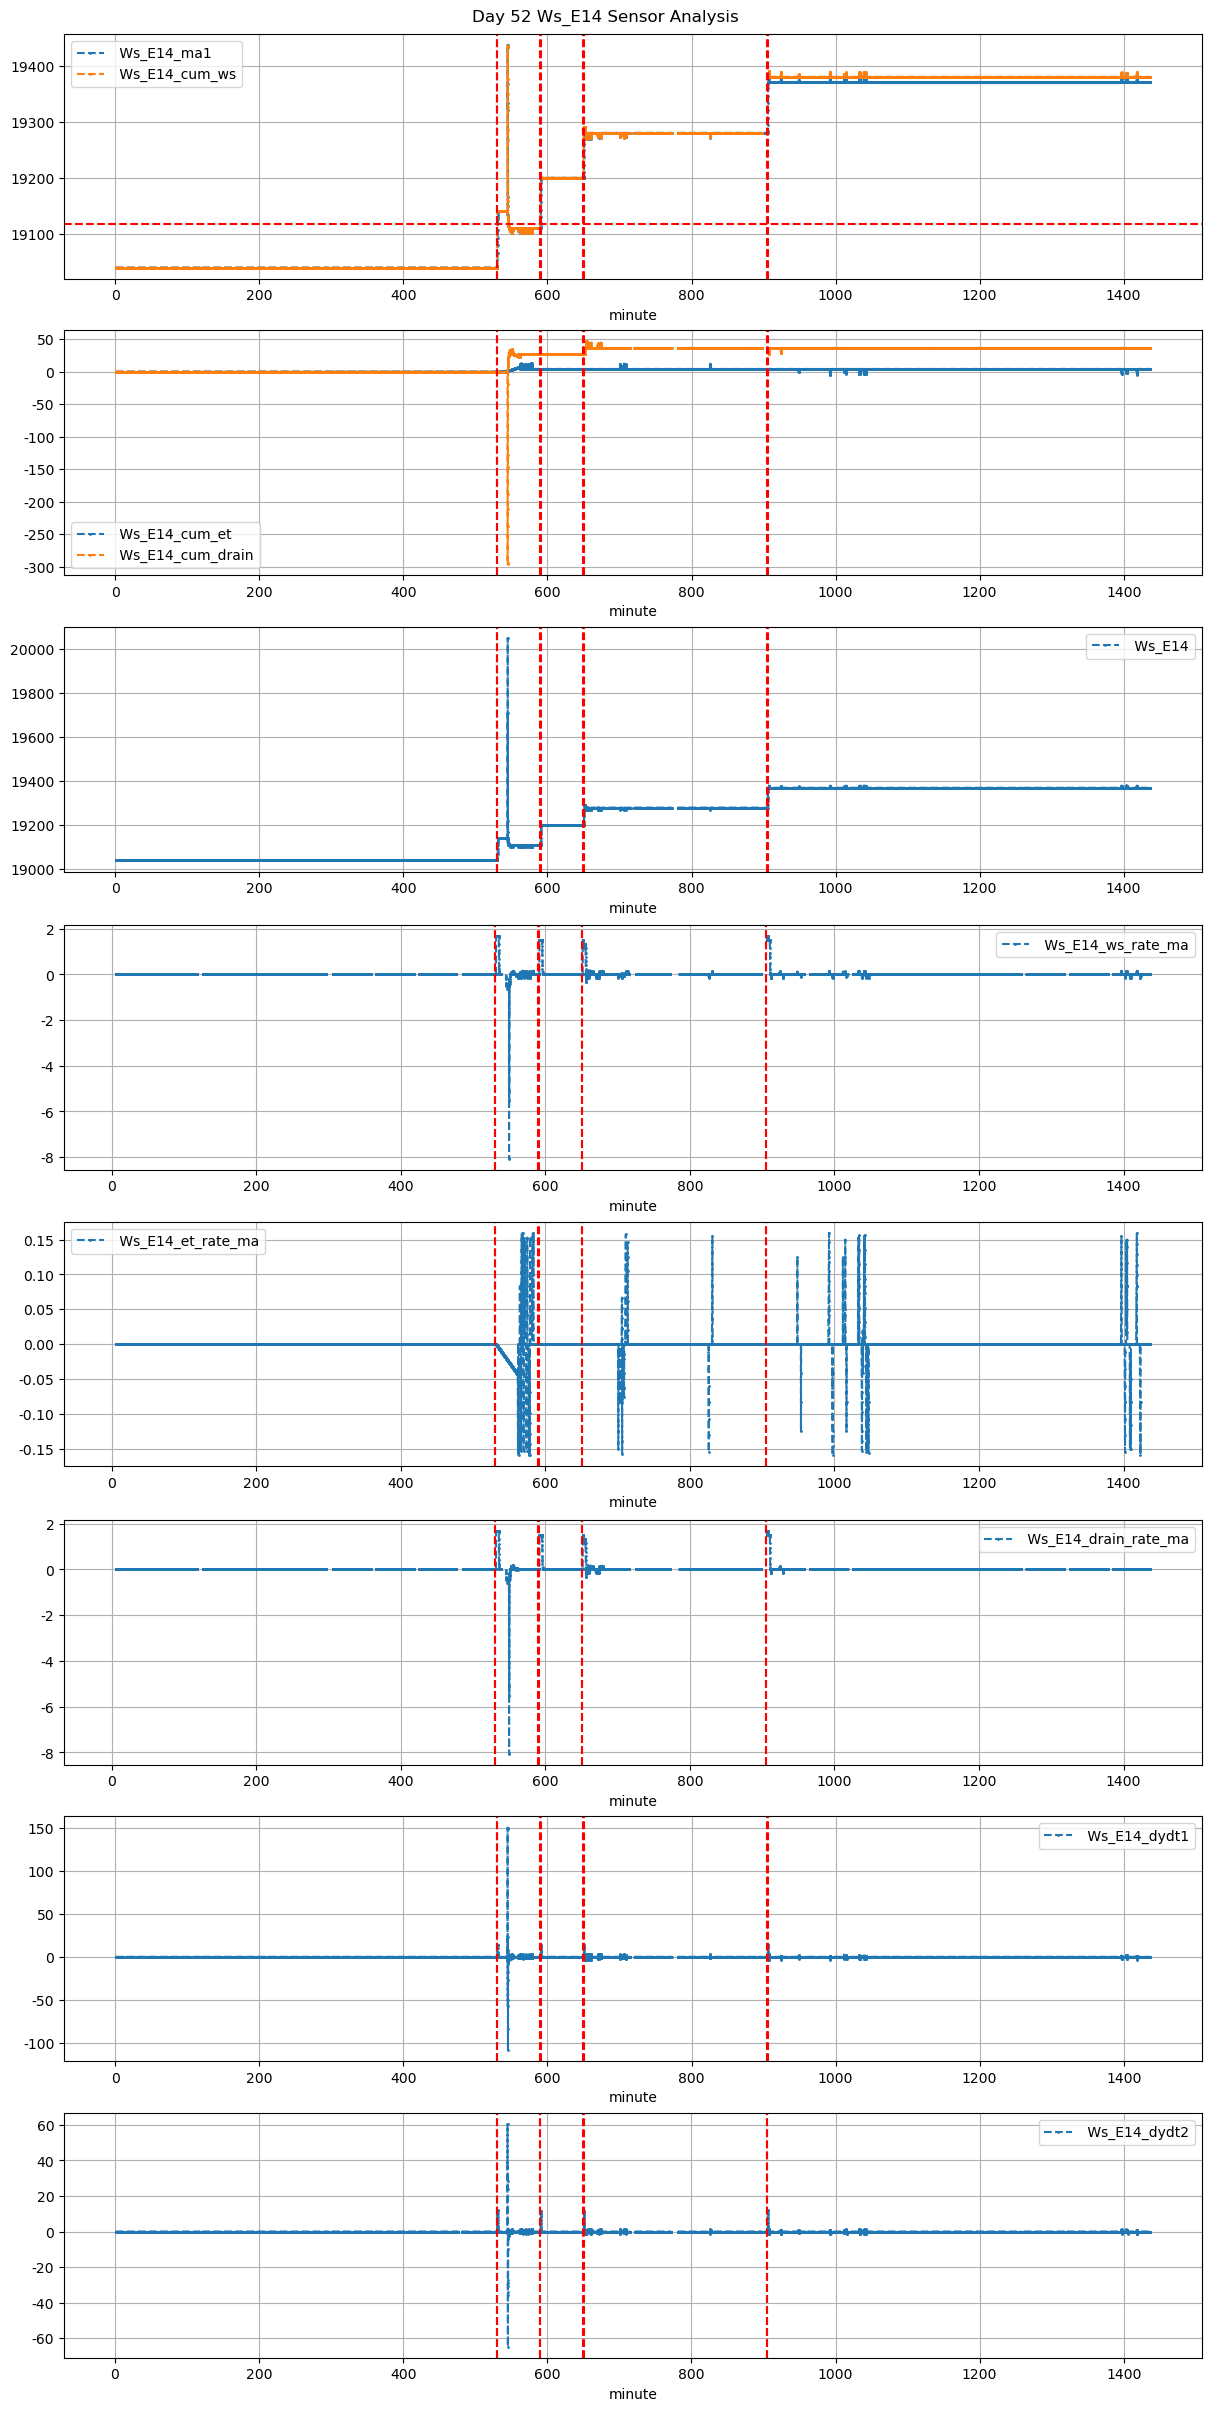Select the Ws_E14_cum_drain legend label
The image size is (1211, 2411).
186,555
